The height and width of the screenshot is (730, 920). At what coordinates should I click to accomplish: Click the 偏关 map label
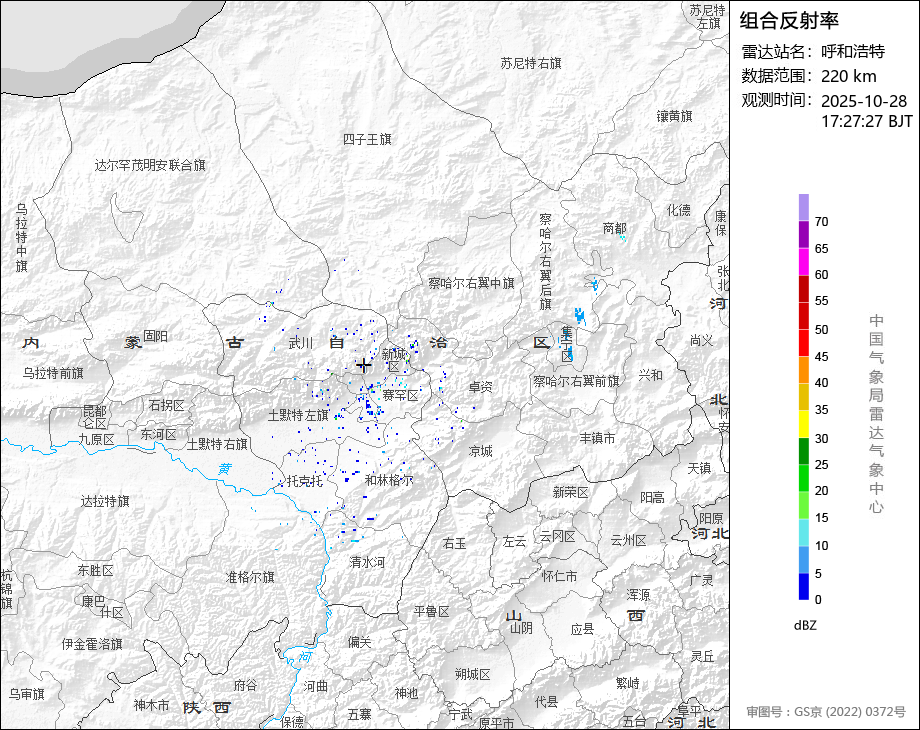tap(360, 642)
